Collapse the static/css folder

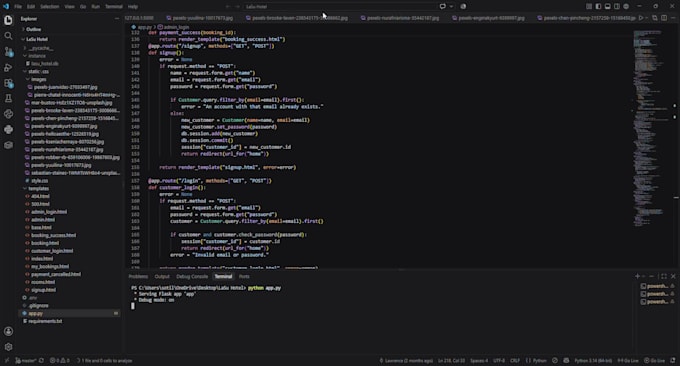[x=38, y=71]
